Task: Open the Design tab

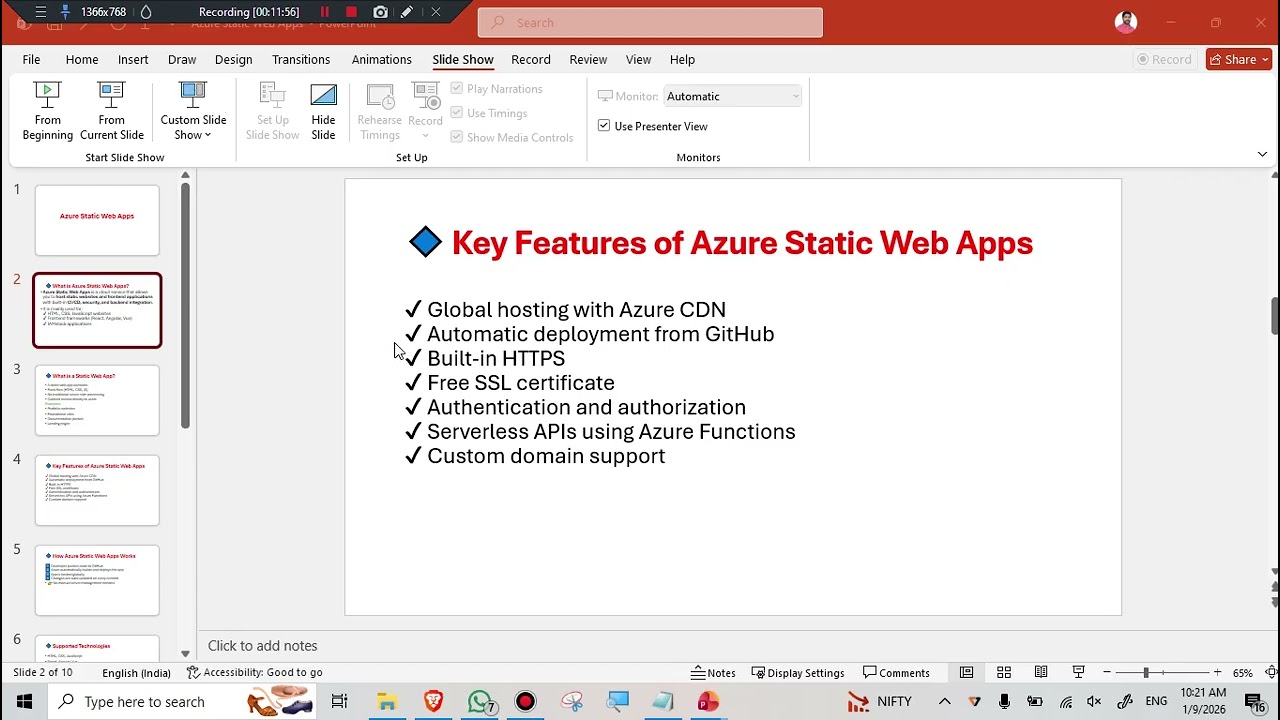Action: (233, 59)
